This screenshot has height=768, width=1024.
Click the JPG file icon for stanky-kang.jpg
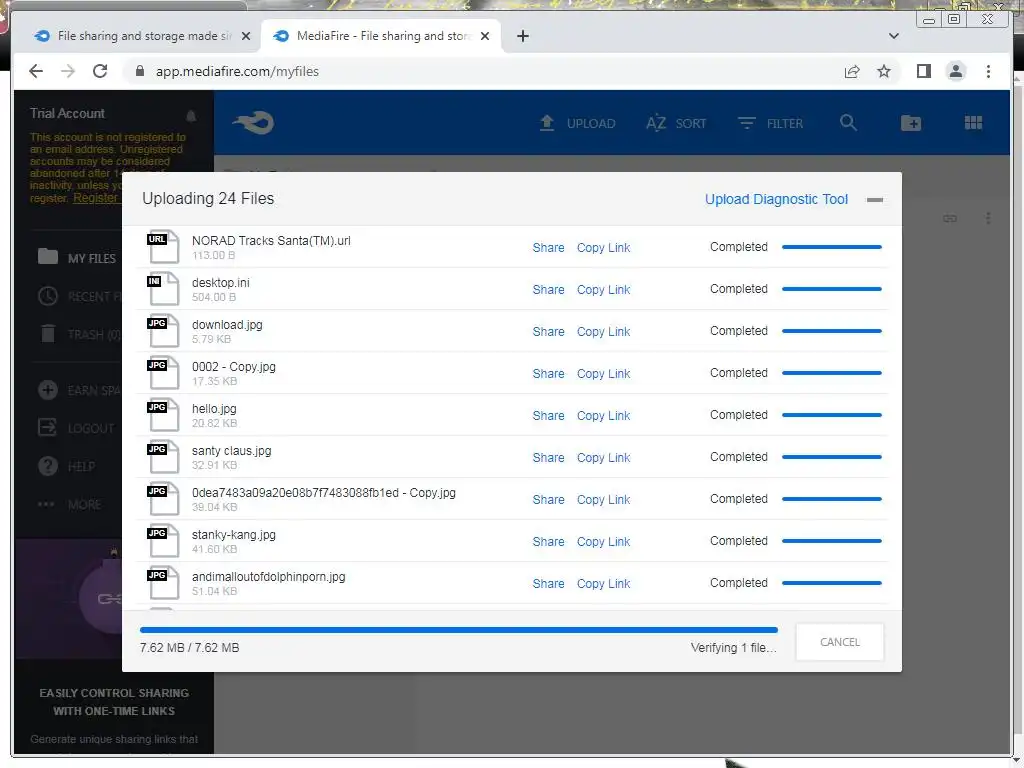pyautogui.click(x=163, y=541)
